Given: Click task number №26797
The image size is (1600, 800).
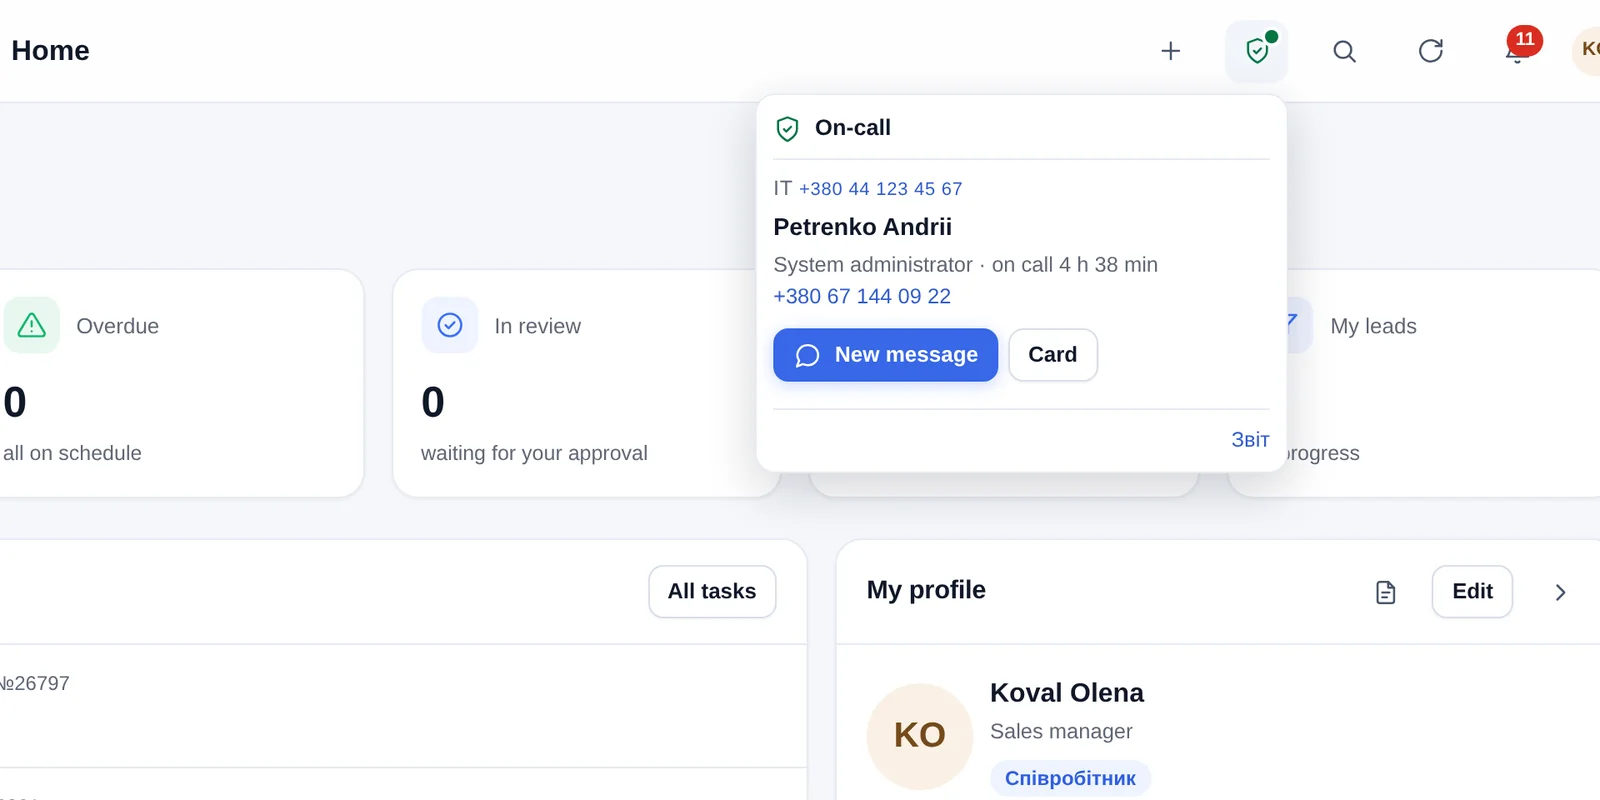Looking at the screenshot, I should (x=35, y=683).
